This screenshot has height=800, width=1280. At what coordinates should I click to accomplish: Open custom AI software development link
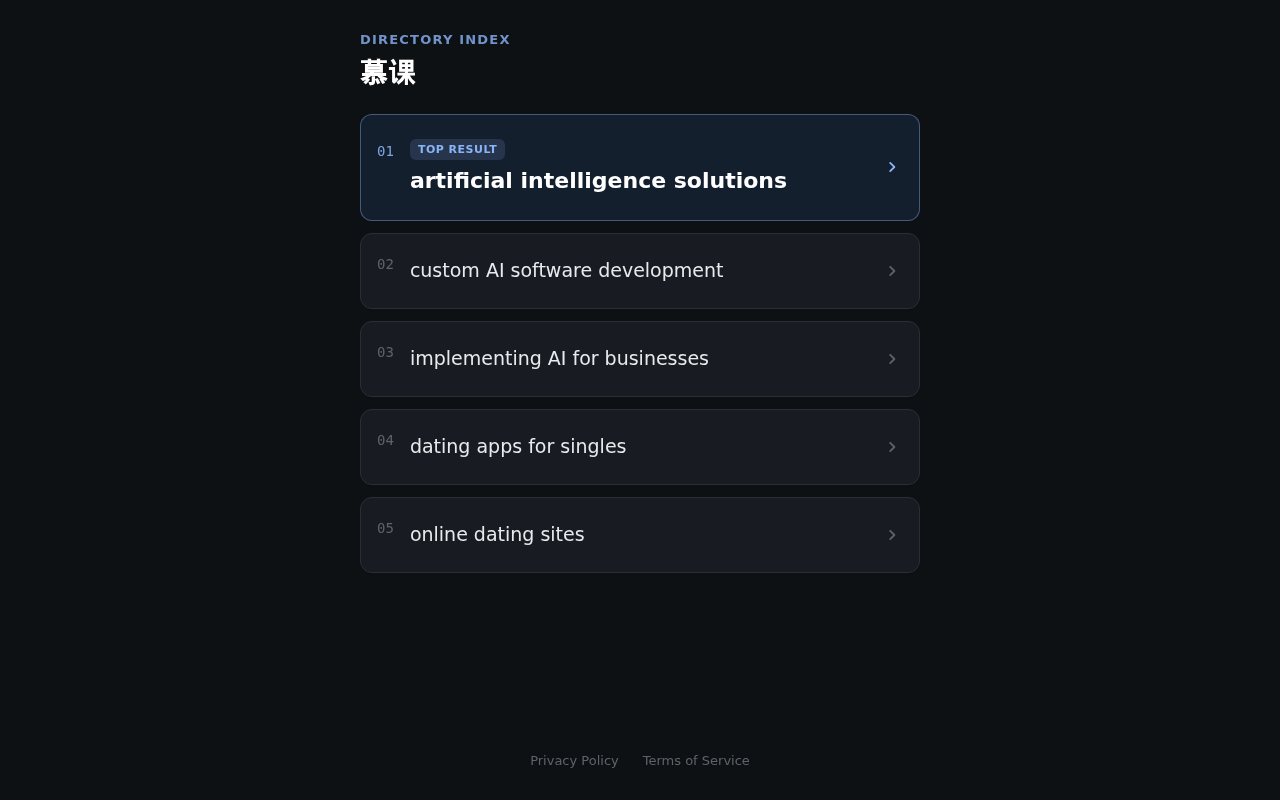tap(640, 271)
